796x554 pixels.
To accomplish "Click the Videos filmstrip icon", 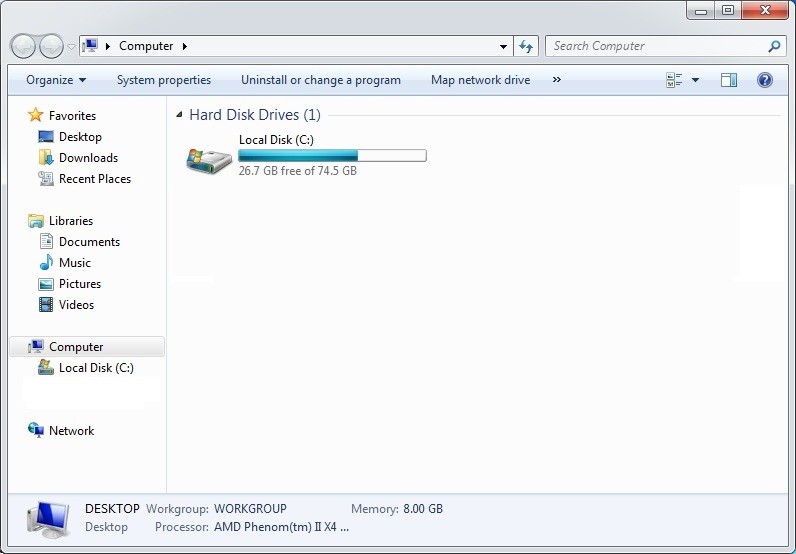I will (x=46, y=305).
